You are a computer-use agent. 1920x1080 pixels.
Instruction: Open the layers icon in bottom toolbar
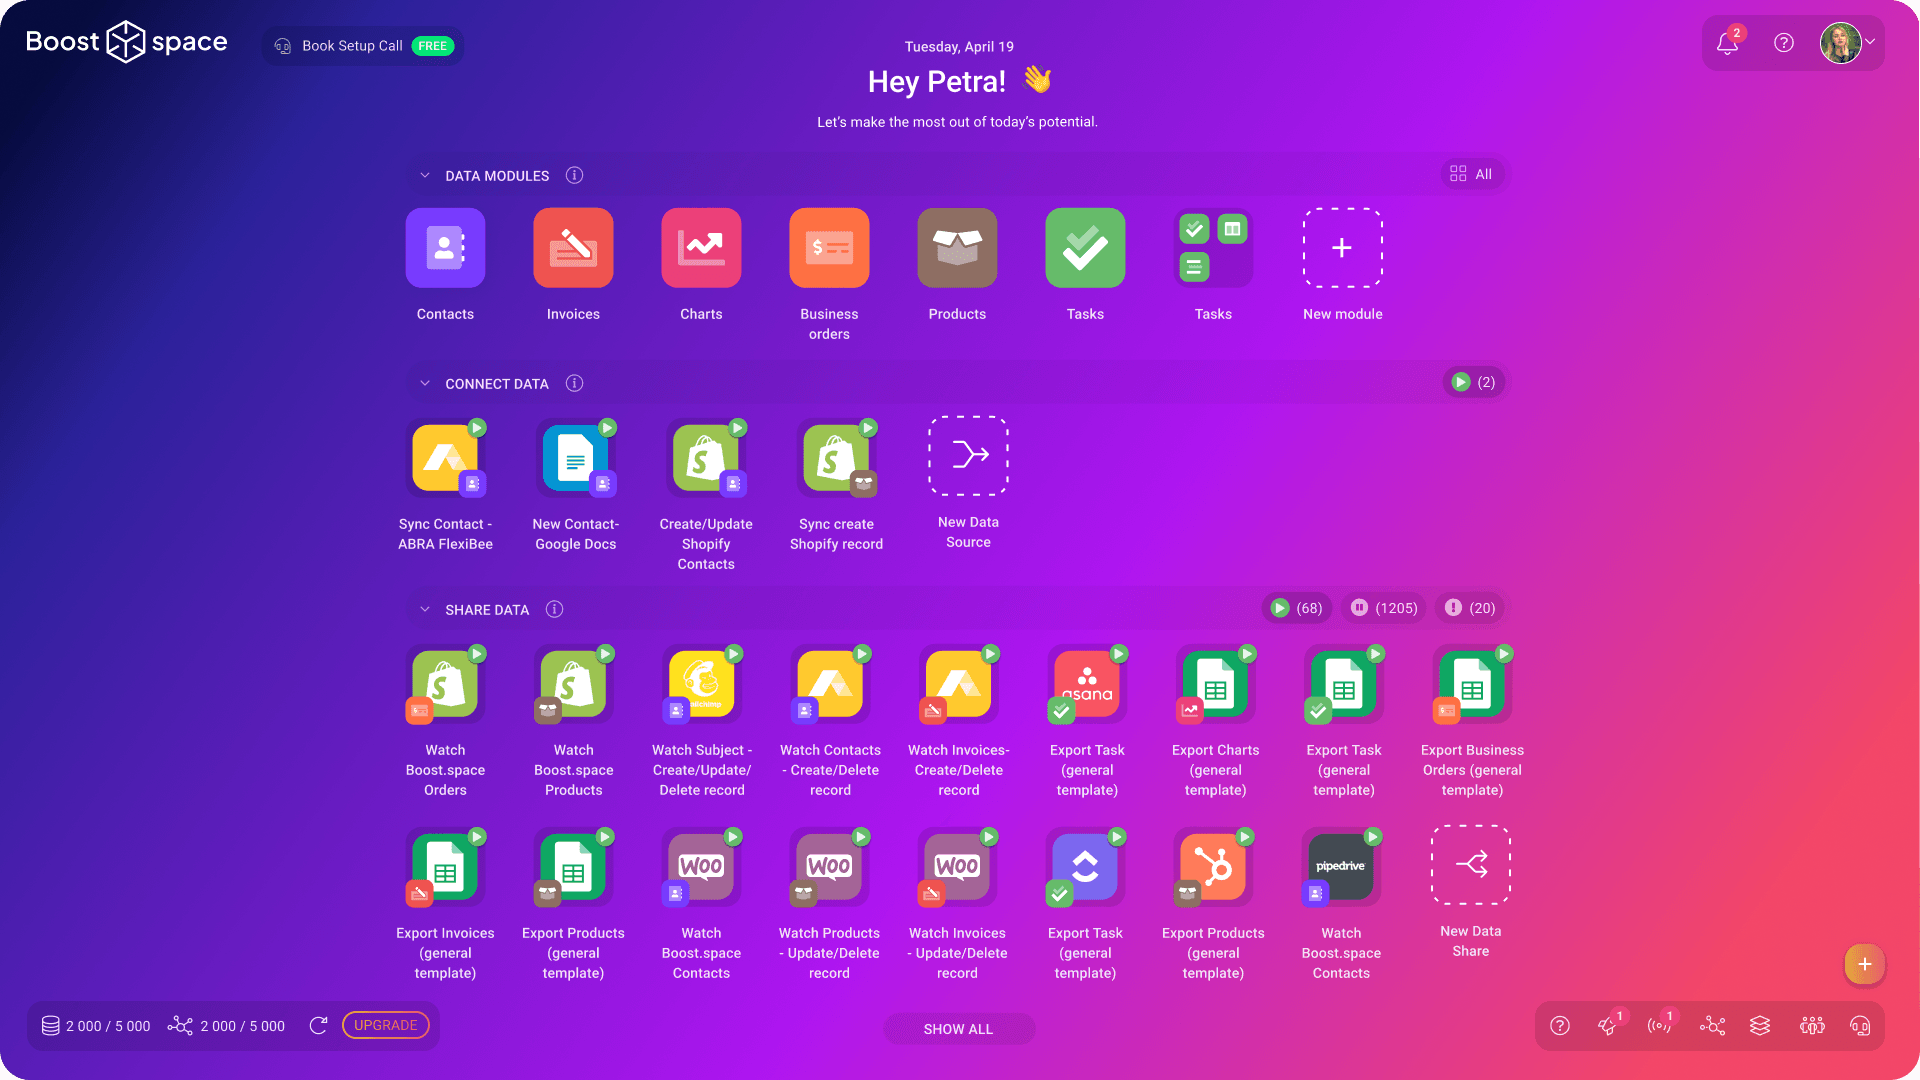[x=1760, y=1026]
